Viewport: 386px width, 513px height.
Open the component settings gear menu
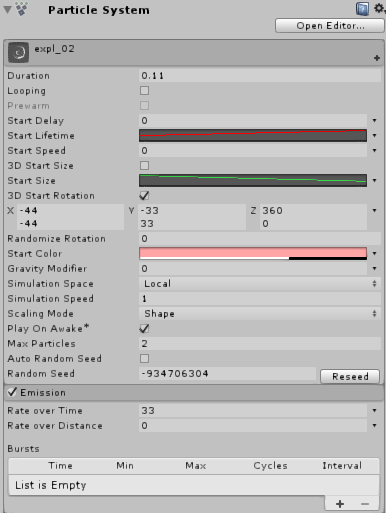(379, 8)
